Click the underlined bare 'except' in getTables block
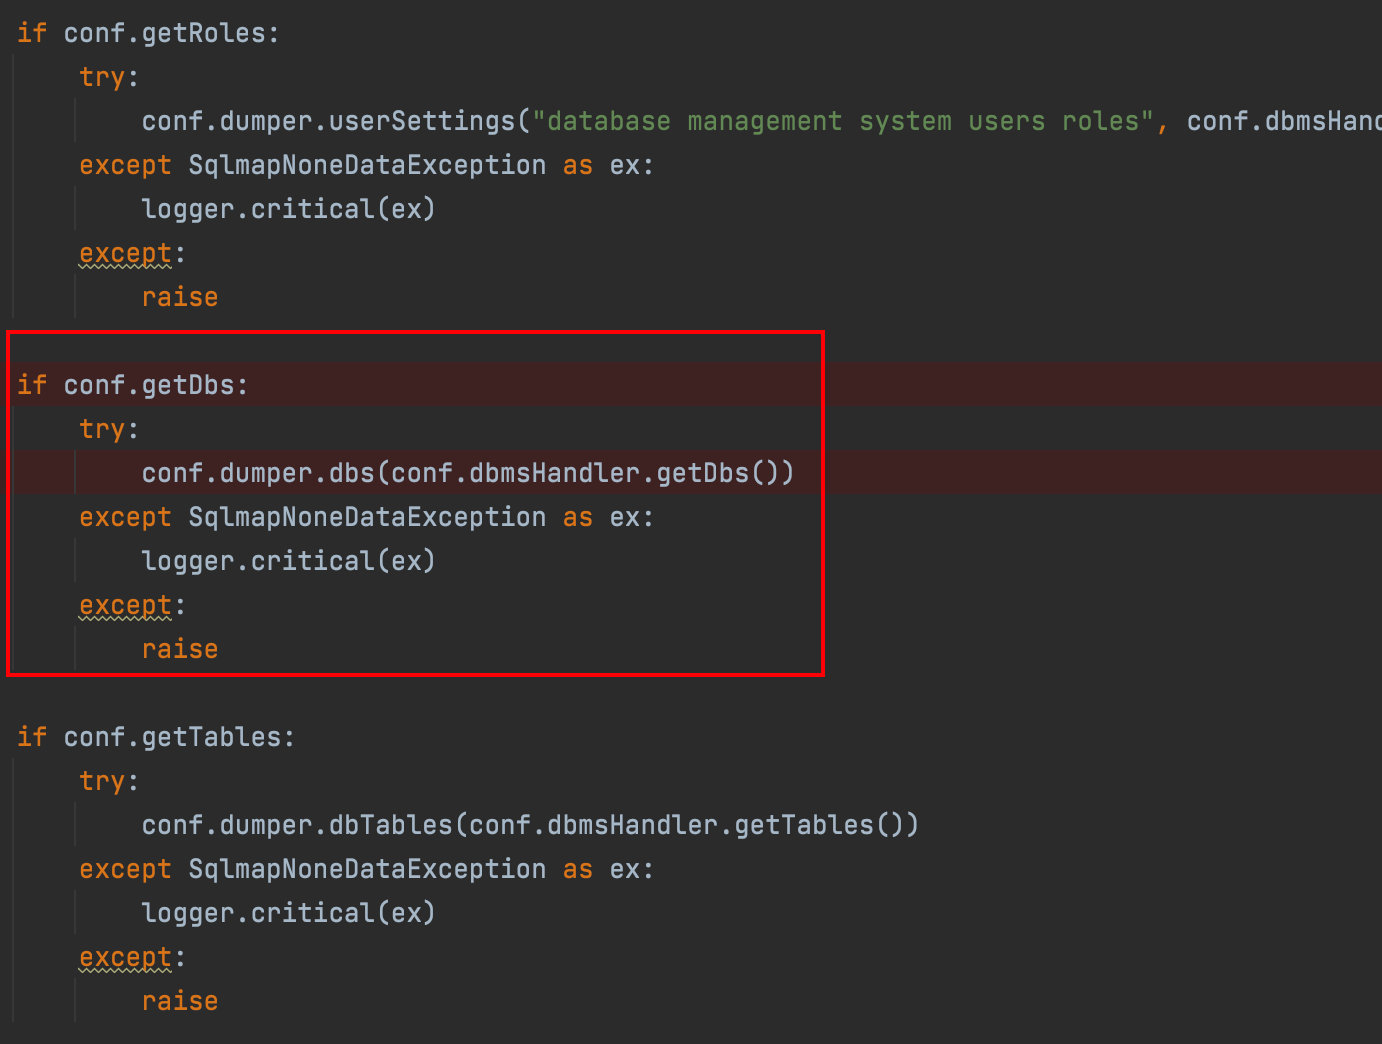 coord(125,957)
